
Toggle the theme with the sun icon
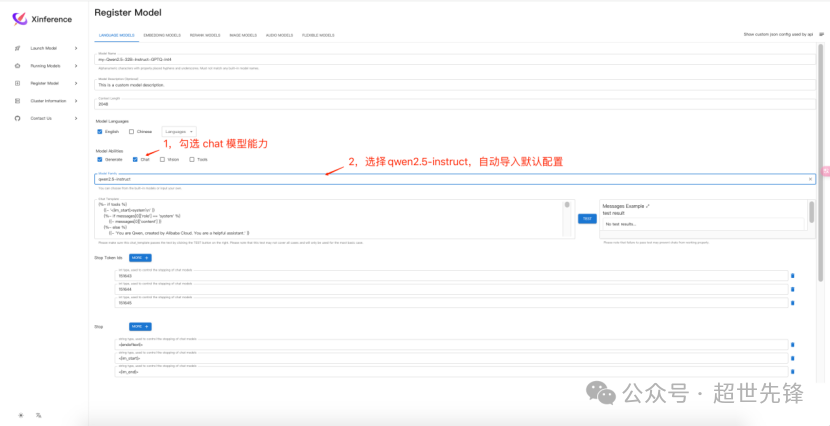[x=21, y=415]
